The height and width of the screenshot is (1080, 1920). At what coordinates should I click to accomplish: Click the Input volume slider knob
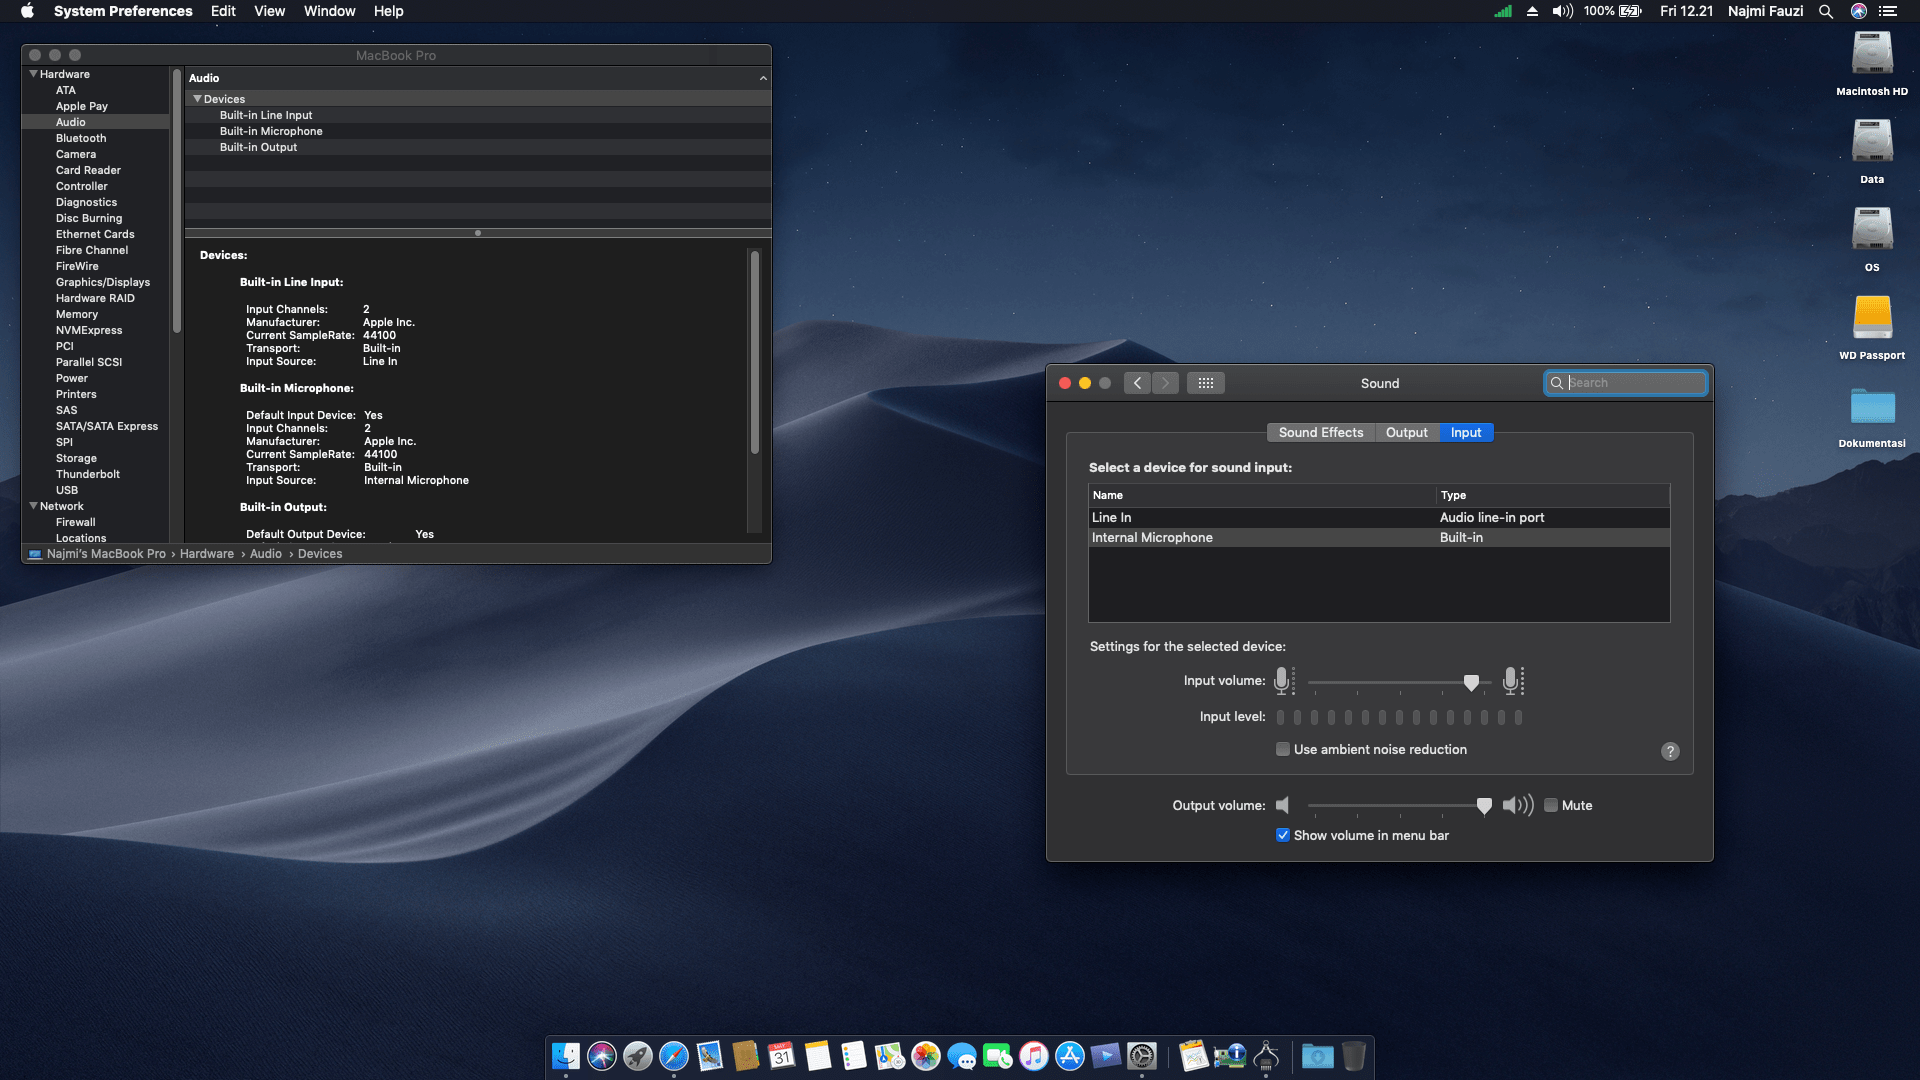1471,682
